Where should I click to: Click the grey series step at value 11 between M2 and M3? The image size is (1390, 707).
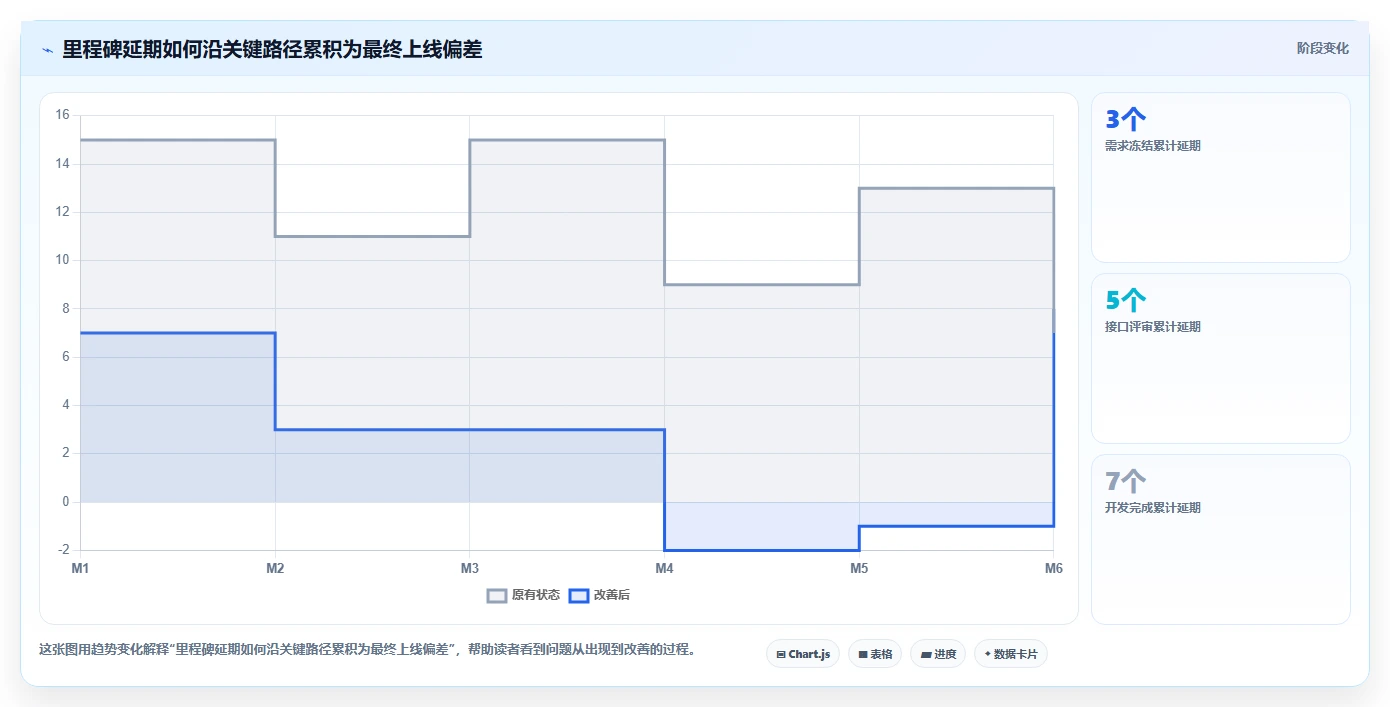pos(372,236)
